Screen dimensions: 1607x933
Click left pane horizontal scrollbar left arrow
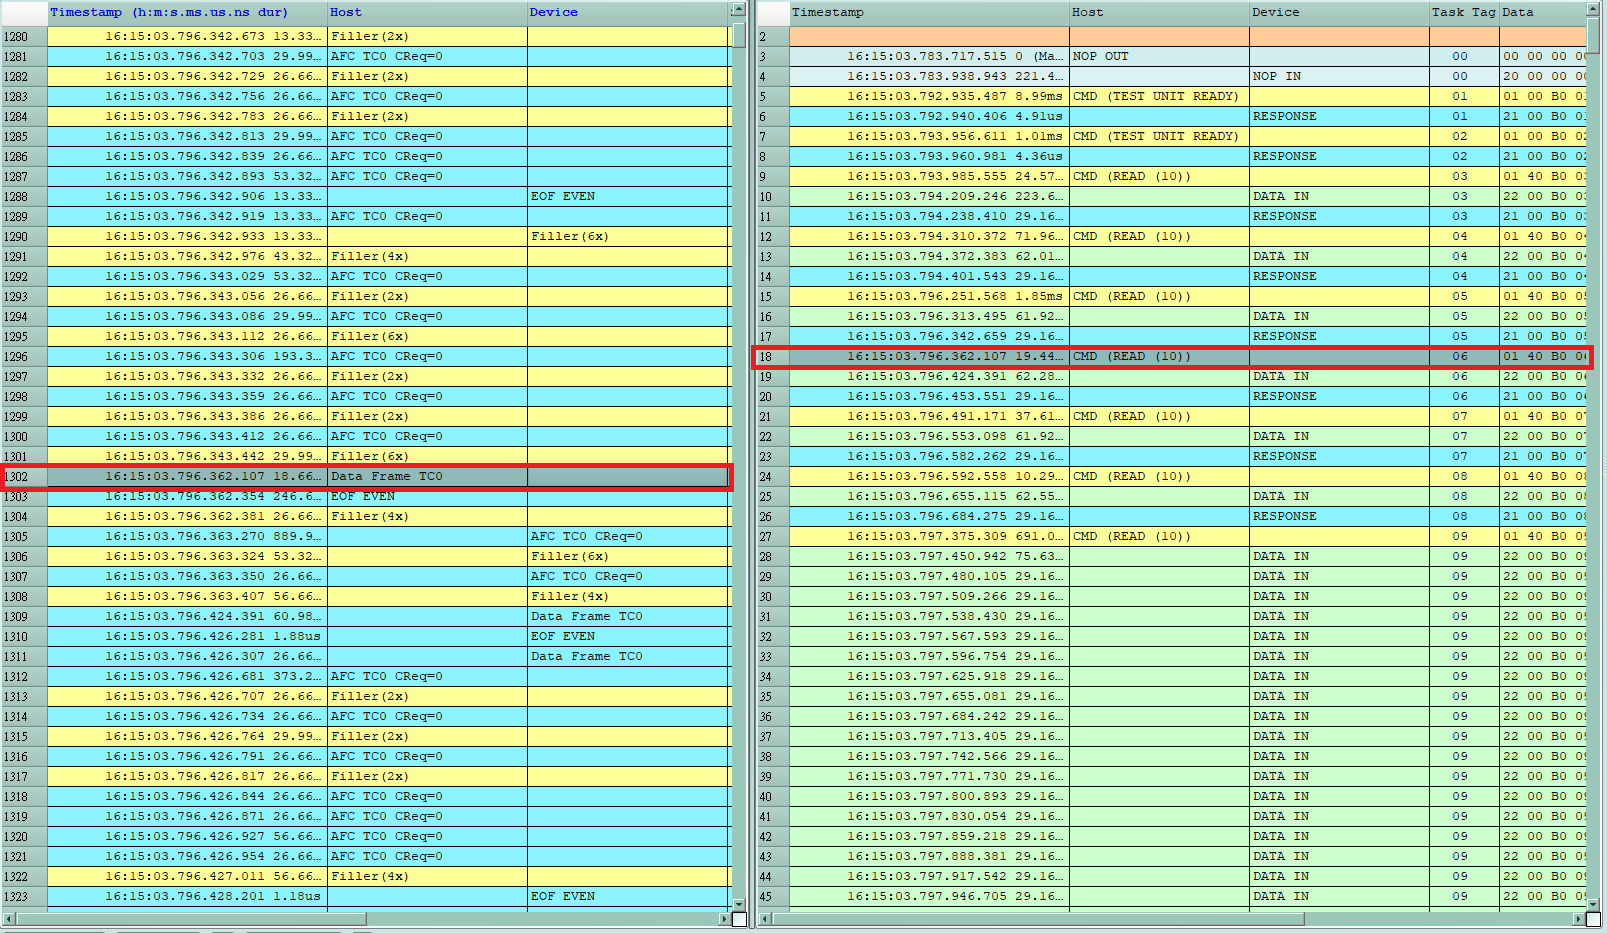(x=9, y=918)
